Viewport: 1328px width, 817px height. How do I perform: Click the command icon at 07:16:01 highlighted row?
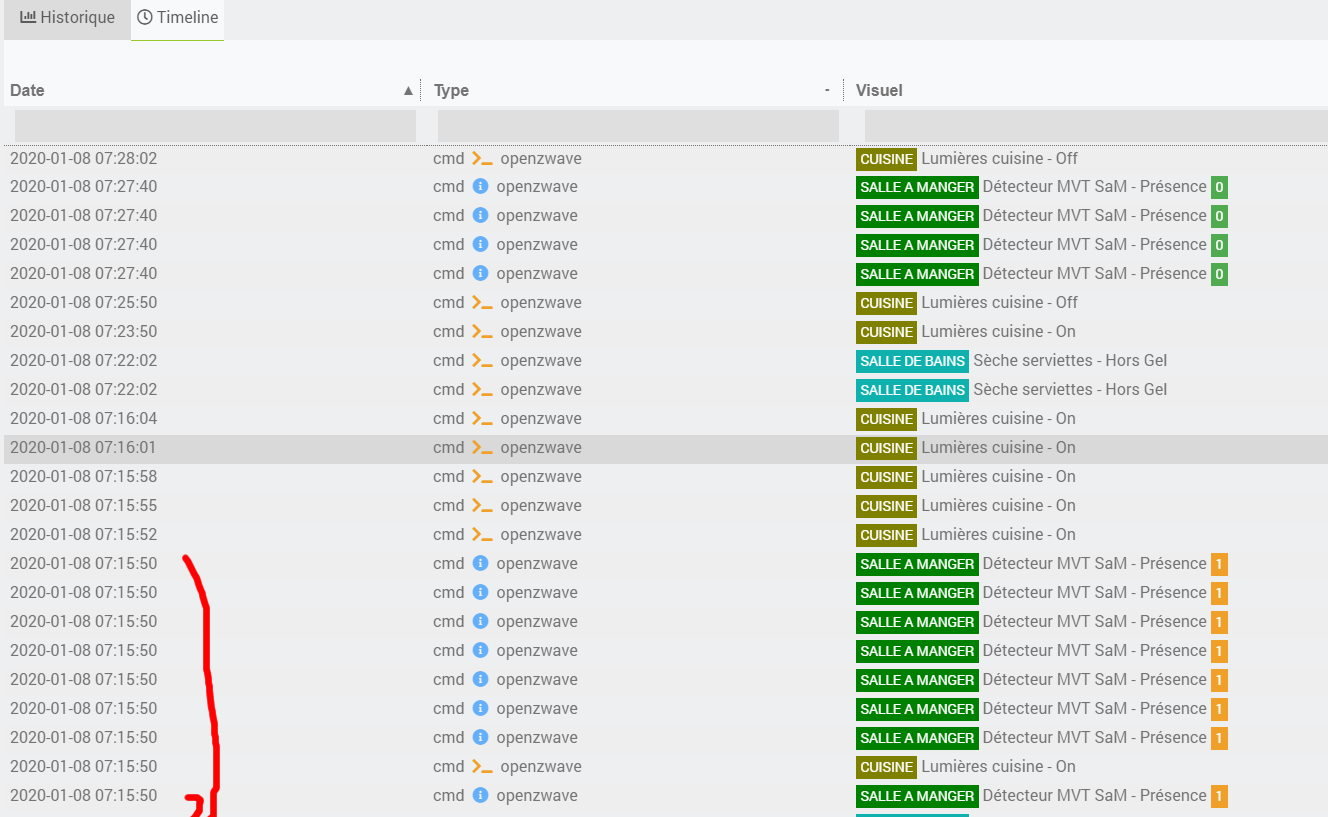coord(482,447)
